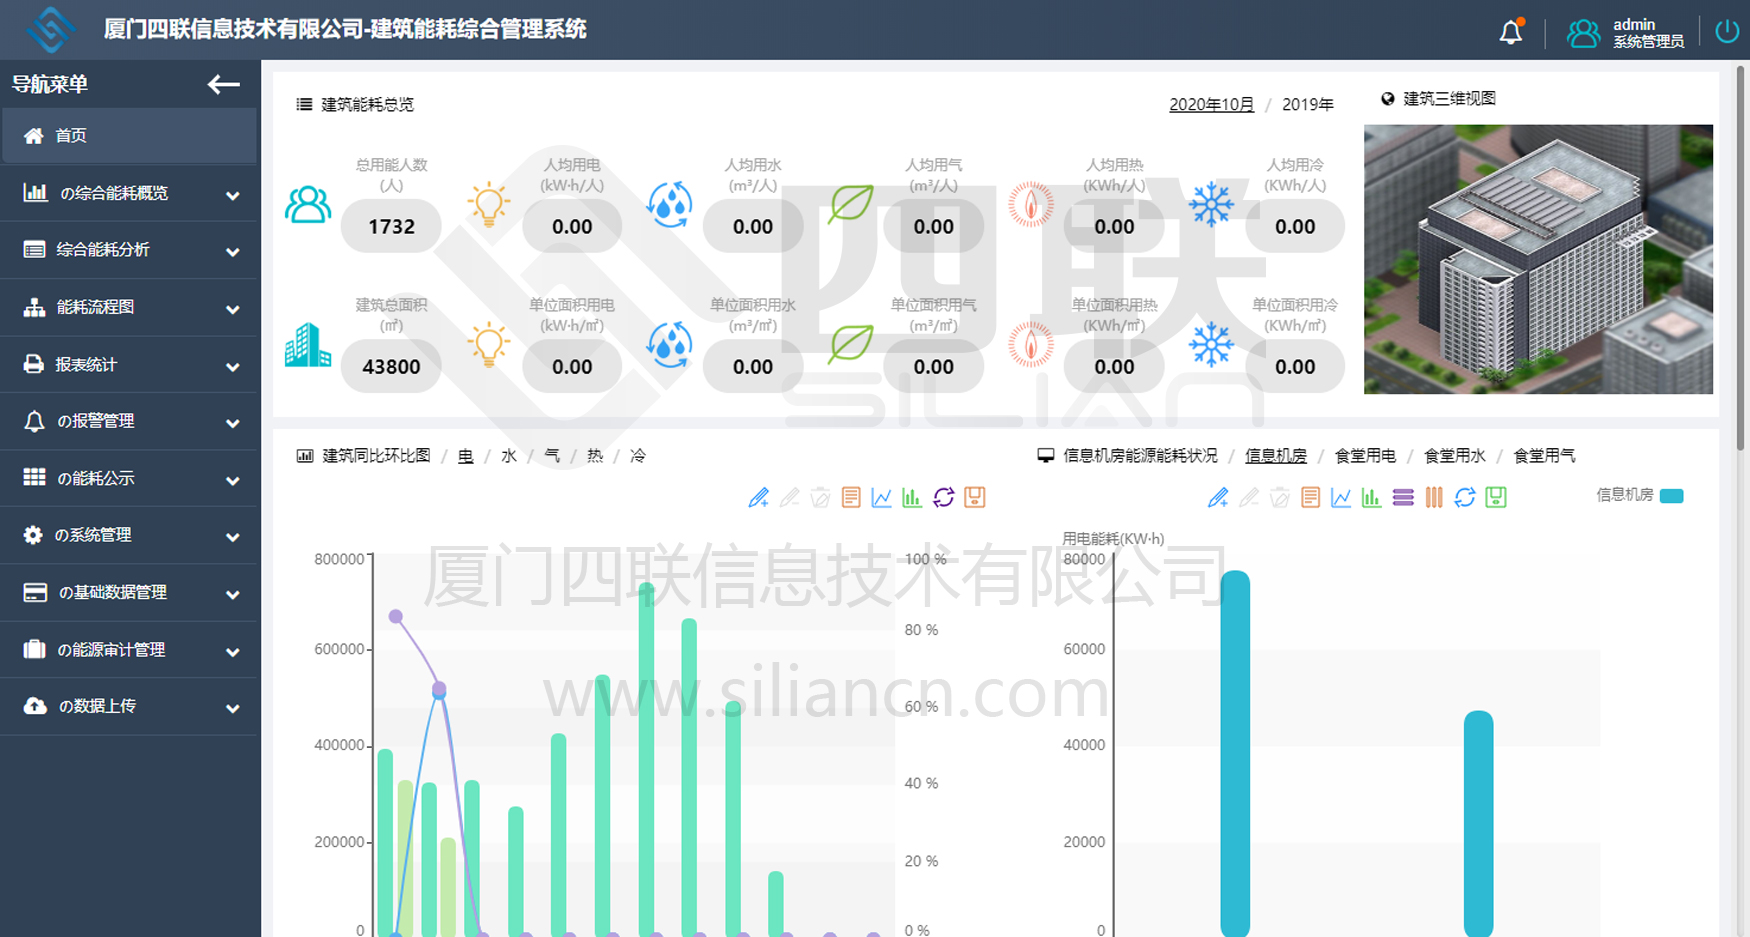Switch the overview to 2019年

[1307, 104]
